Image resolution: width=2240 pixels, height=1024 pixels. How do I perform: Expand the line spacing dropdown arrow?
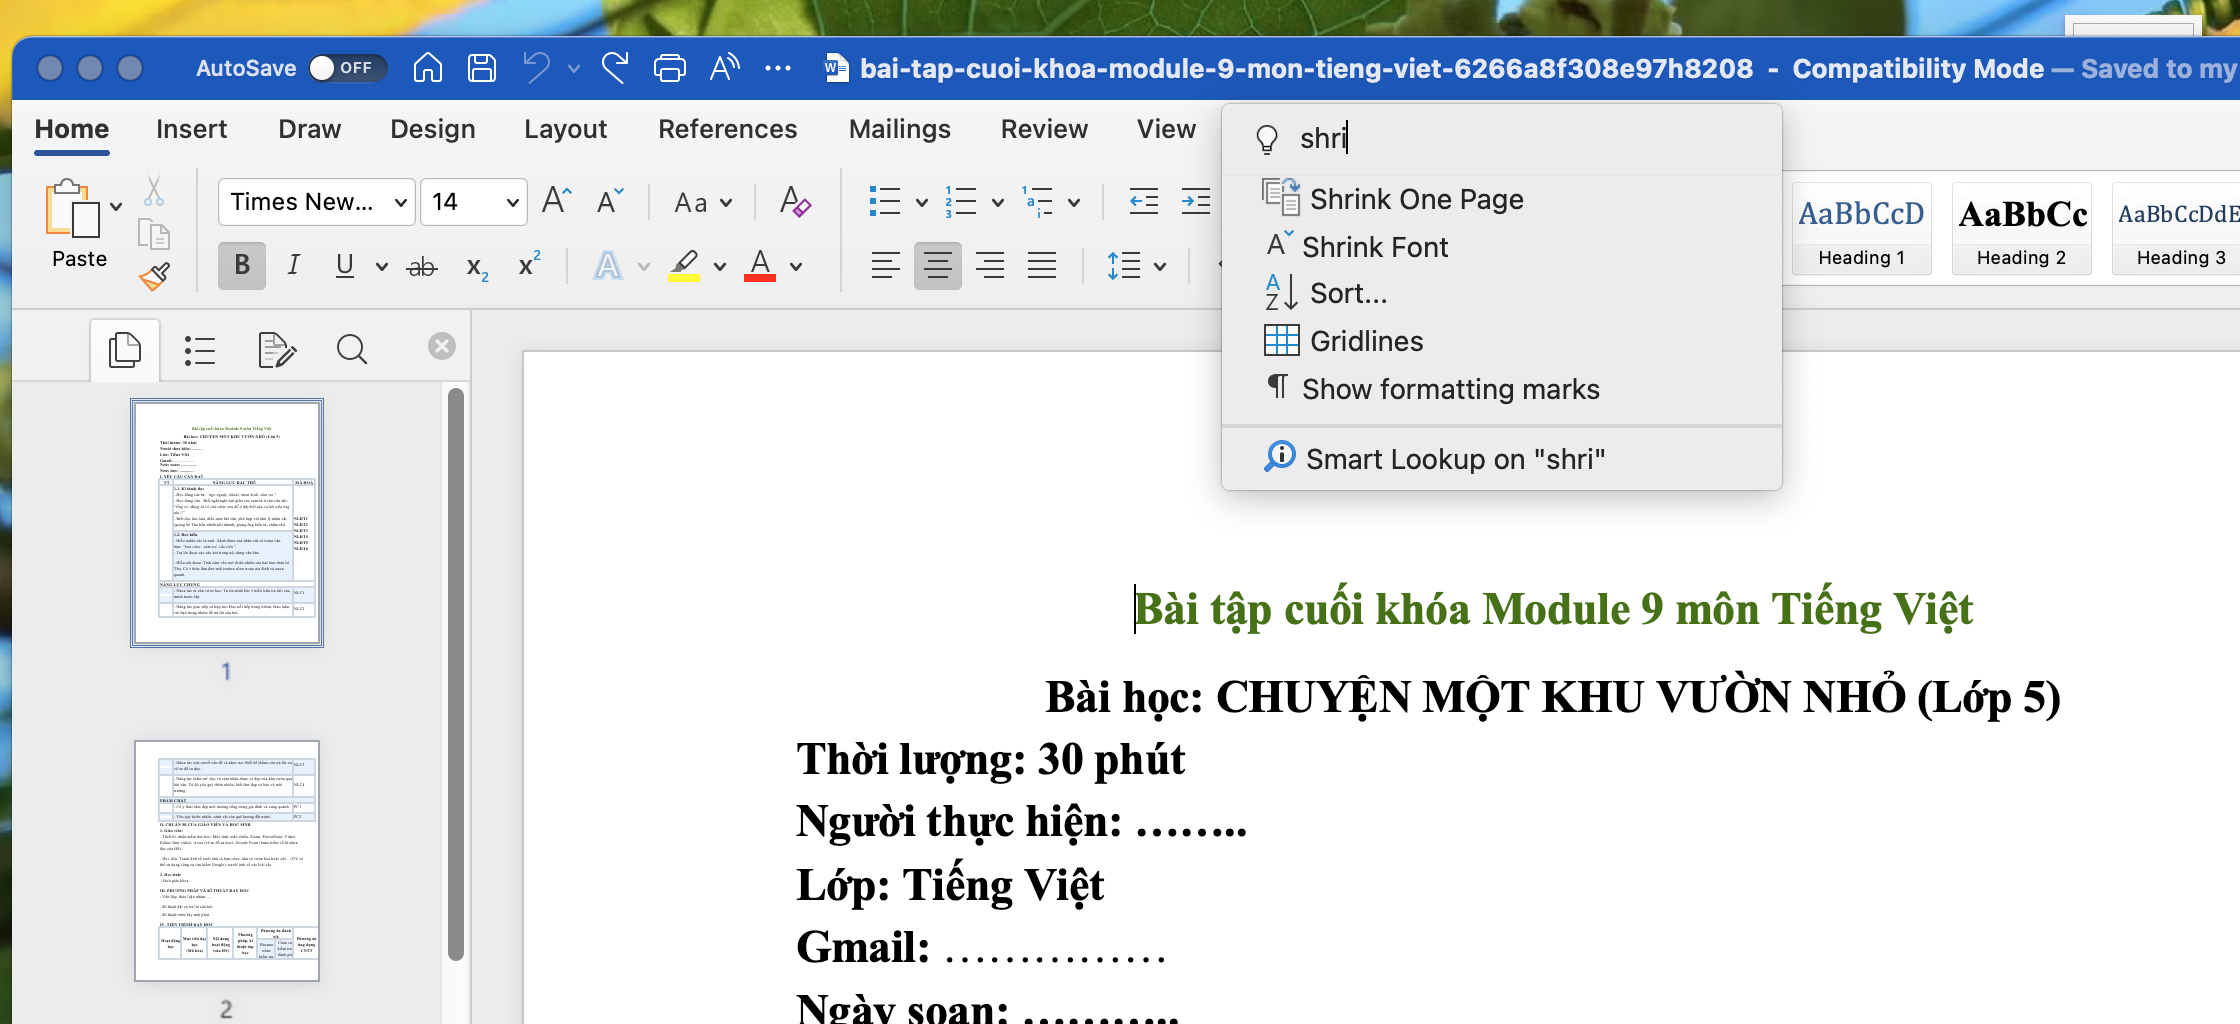click(1160, 266)
